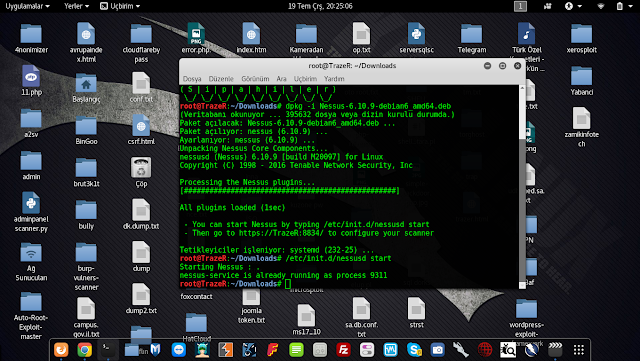Image resolution: width=640 pixels, height=361 pixels.
Task: Click the terminal vertical scrollbar
Action: point(522,187)
